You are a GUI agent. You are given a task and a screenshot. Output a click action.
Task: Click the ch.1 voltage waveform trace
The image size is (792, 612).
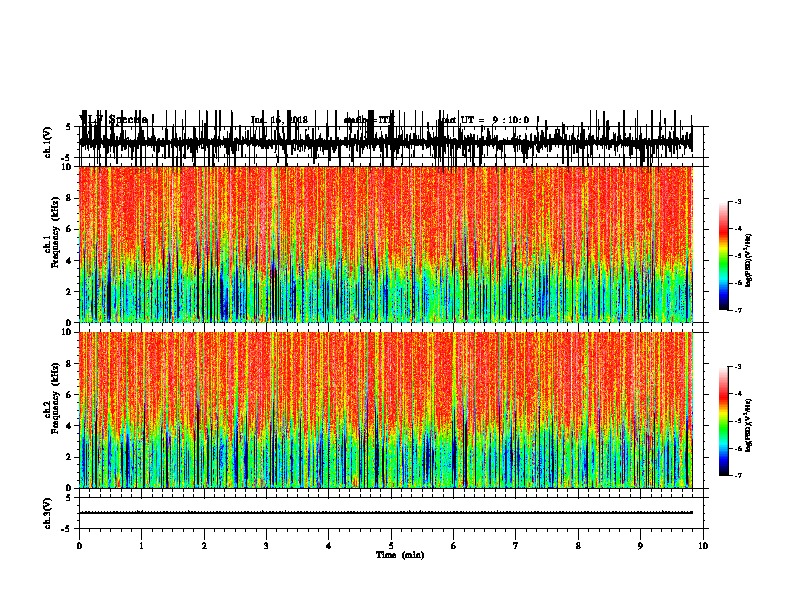tap(385, 142)
